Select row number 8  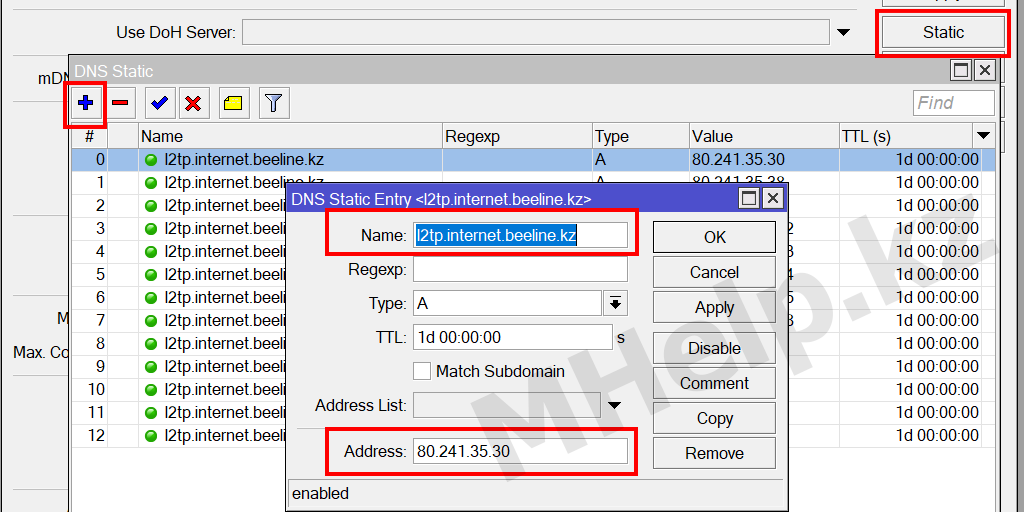(x=100, y=344)
